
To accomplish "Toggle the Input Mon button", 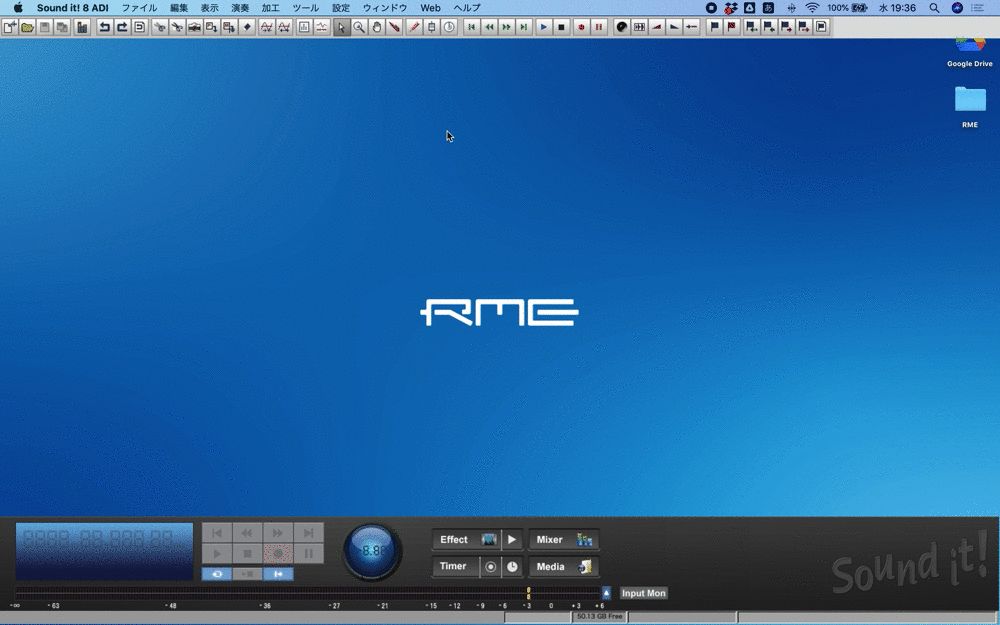I will tap(643, 593).
